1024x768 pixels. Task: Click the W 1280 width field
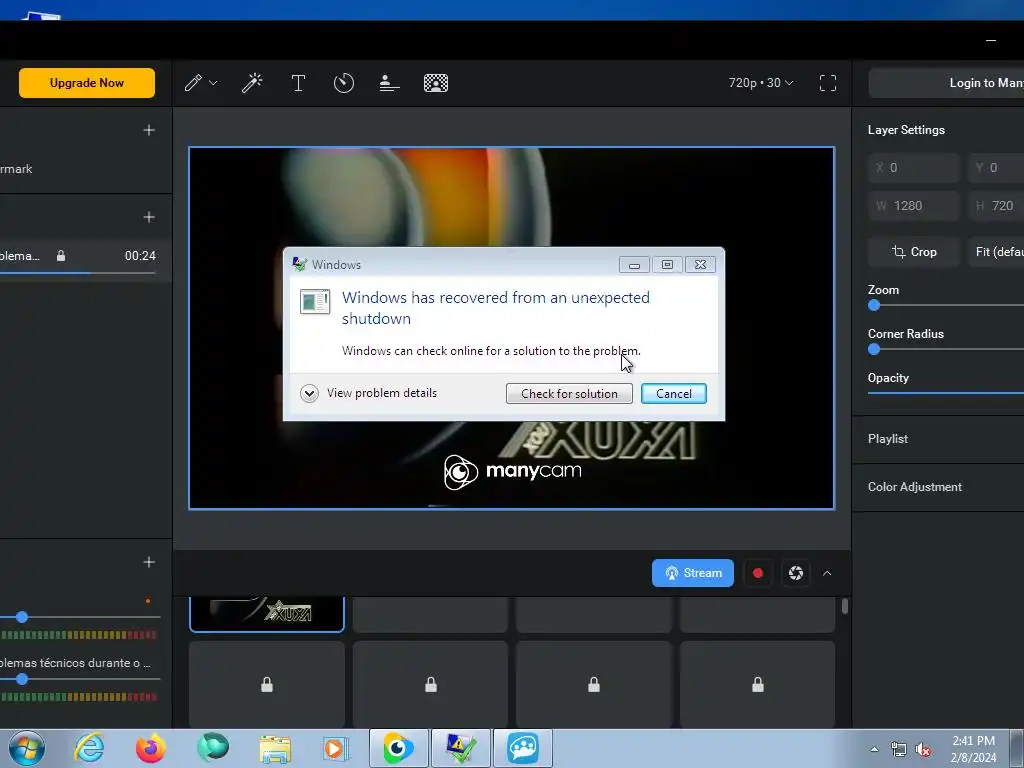[x=914, y=206]
